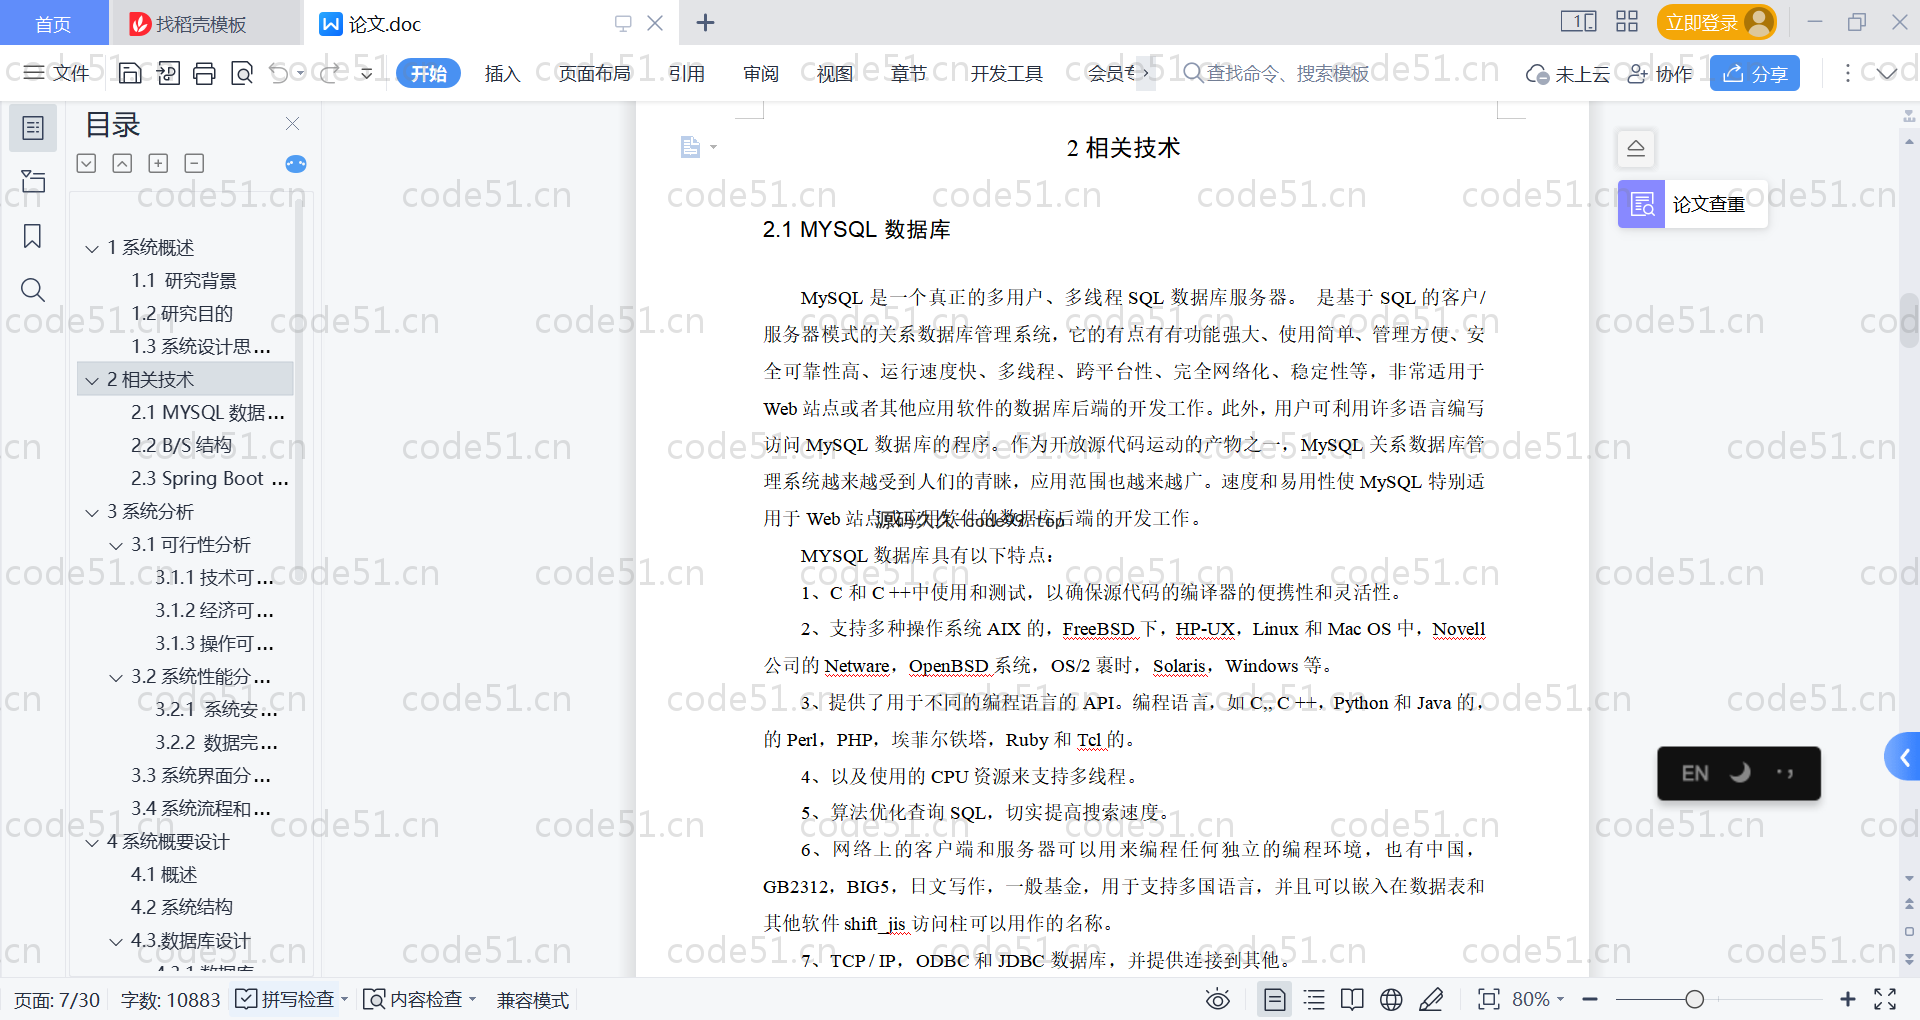The width and height of the screenshot is (1920, 1020).
Task: Open the 文件 menu
Action: pos(56,73)
